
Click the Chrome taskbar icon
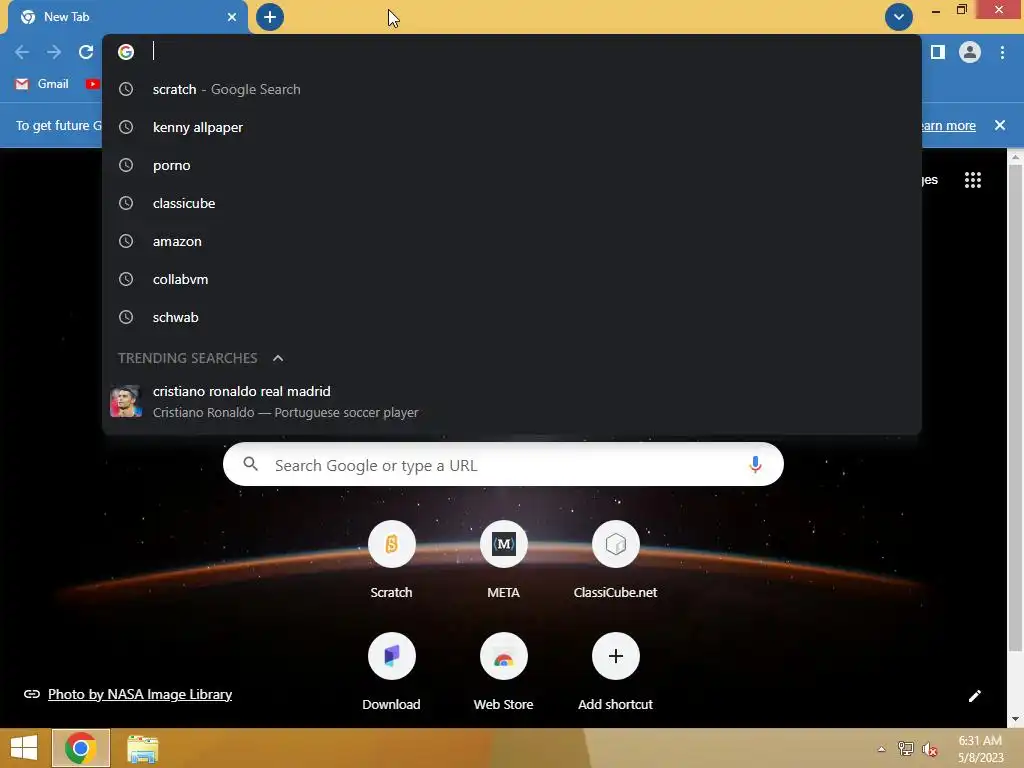[81, 748]
